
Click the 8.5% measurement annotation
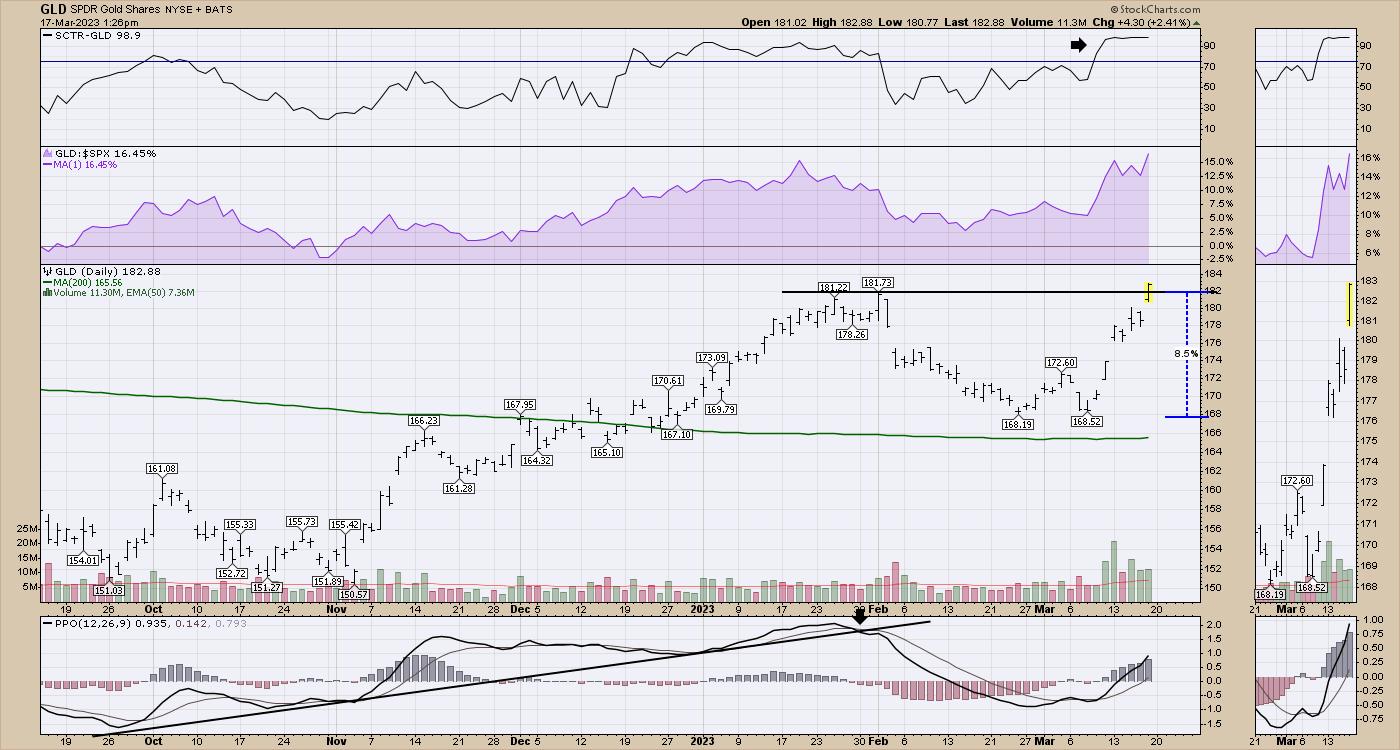click(x=1185, y=354)
